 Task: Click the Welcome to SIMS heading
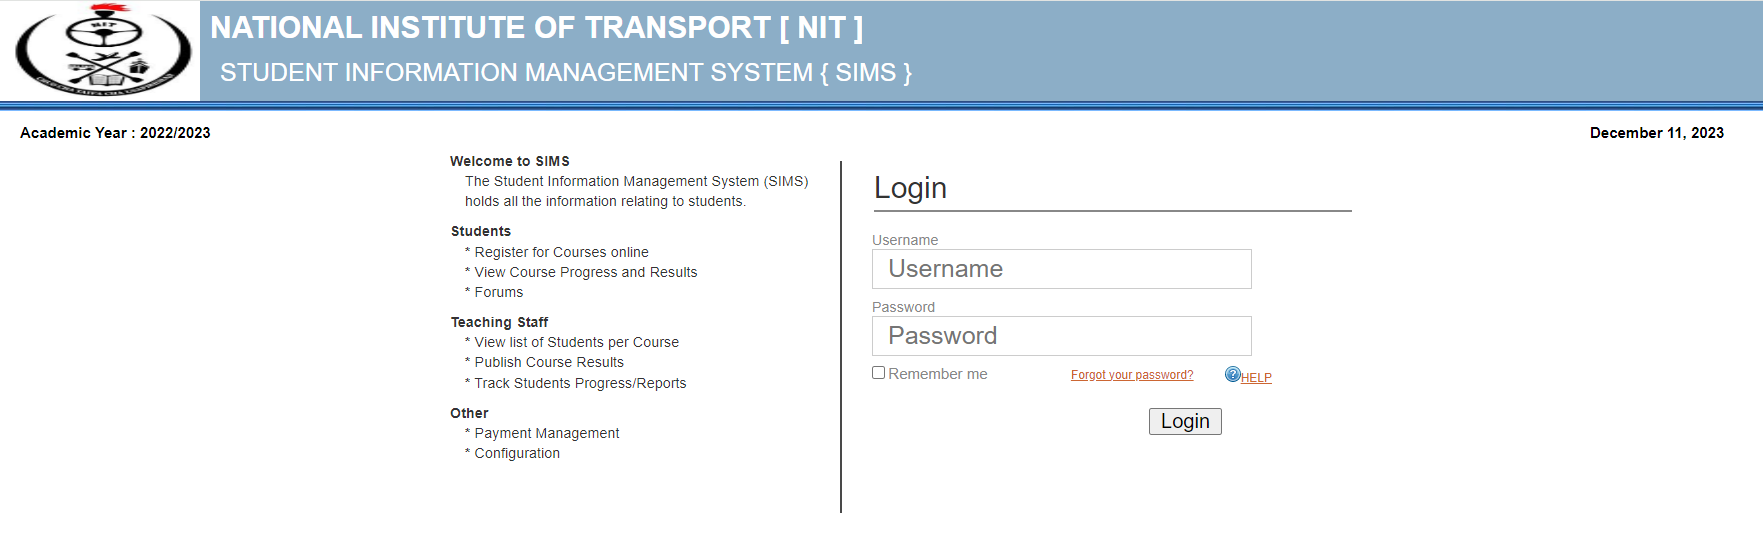point(510,161)
